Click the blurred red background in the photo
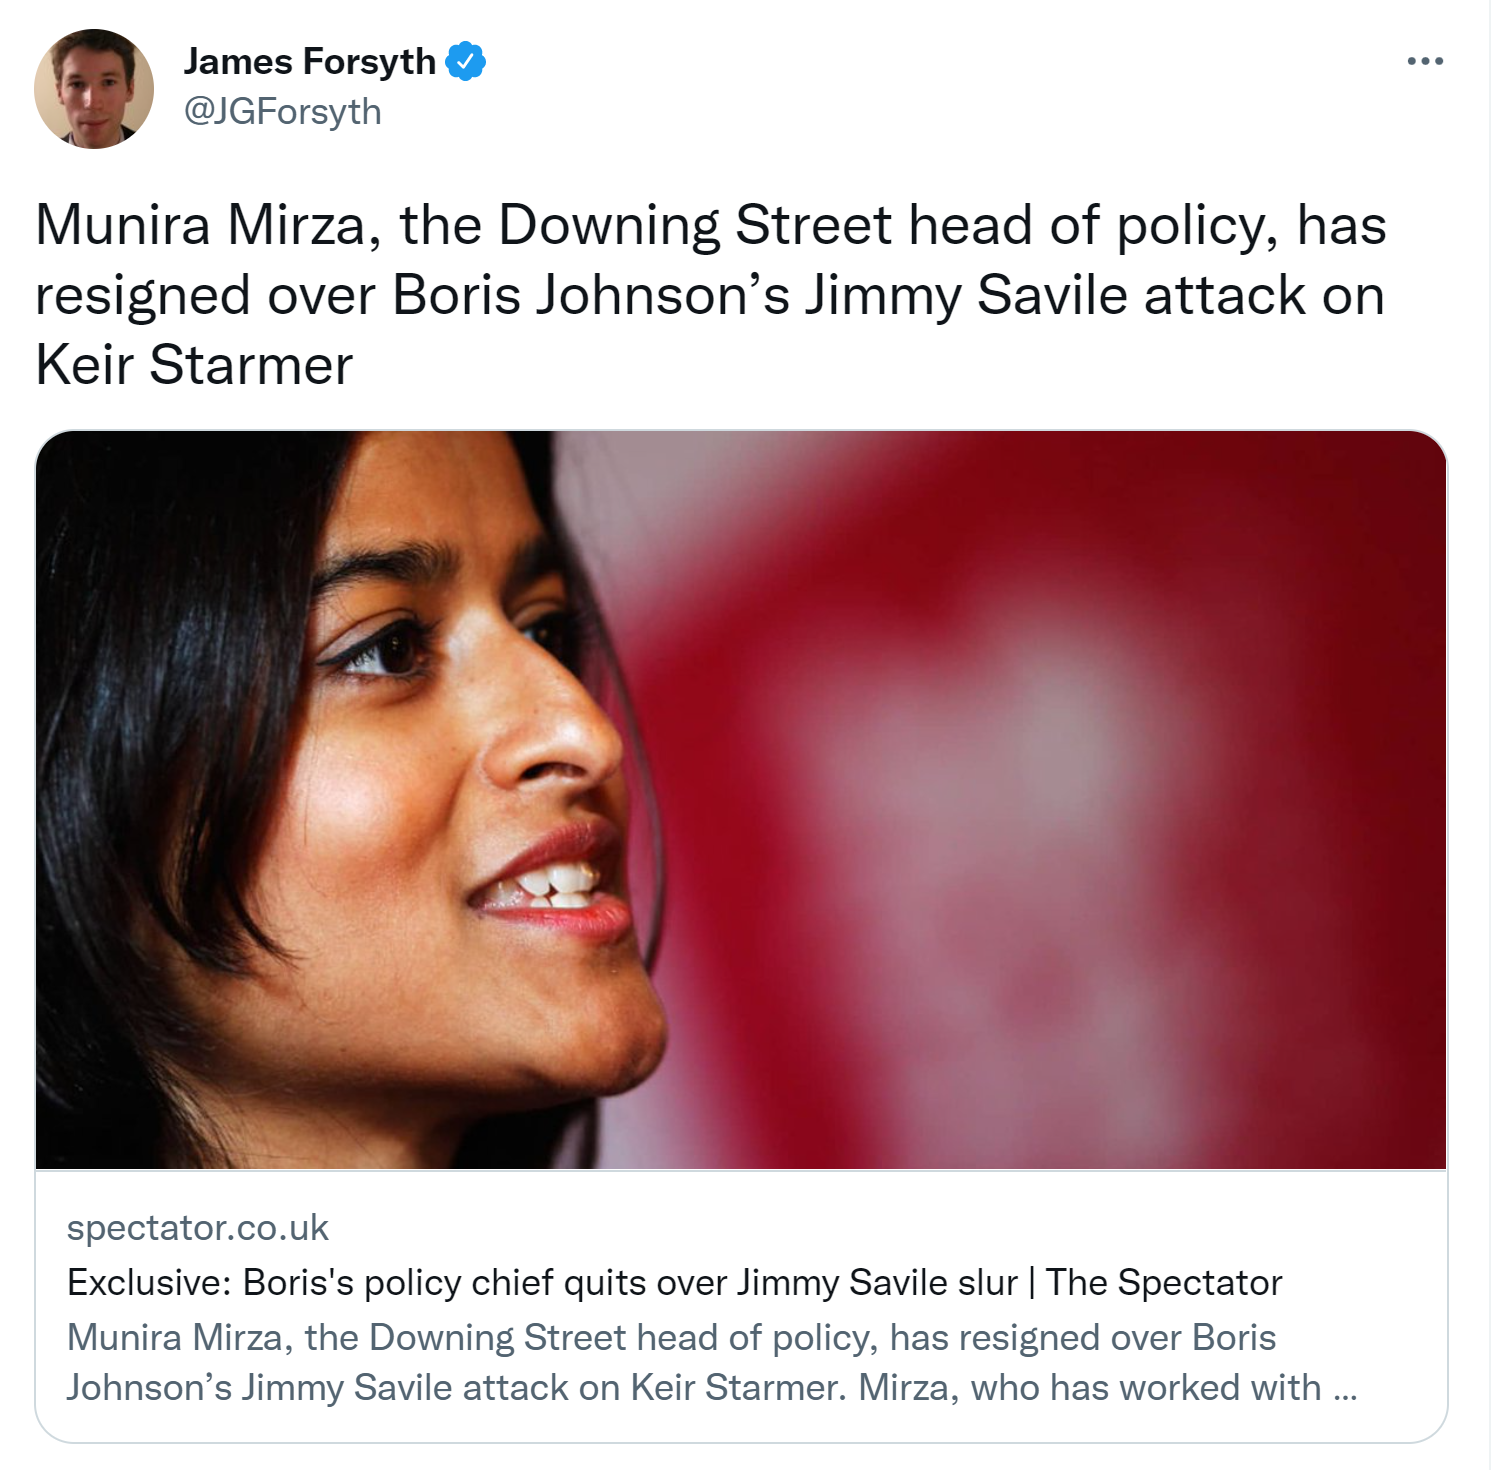The width and height of the screenshot is (1499, 1470). 1050,800
